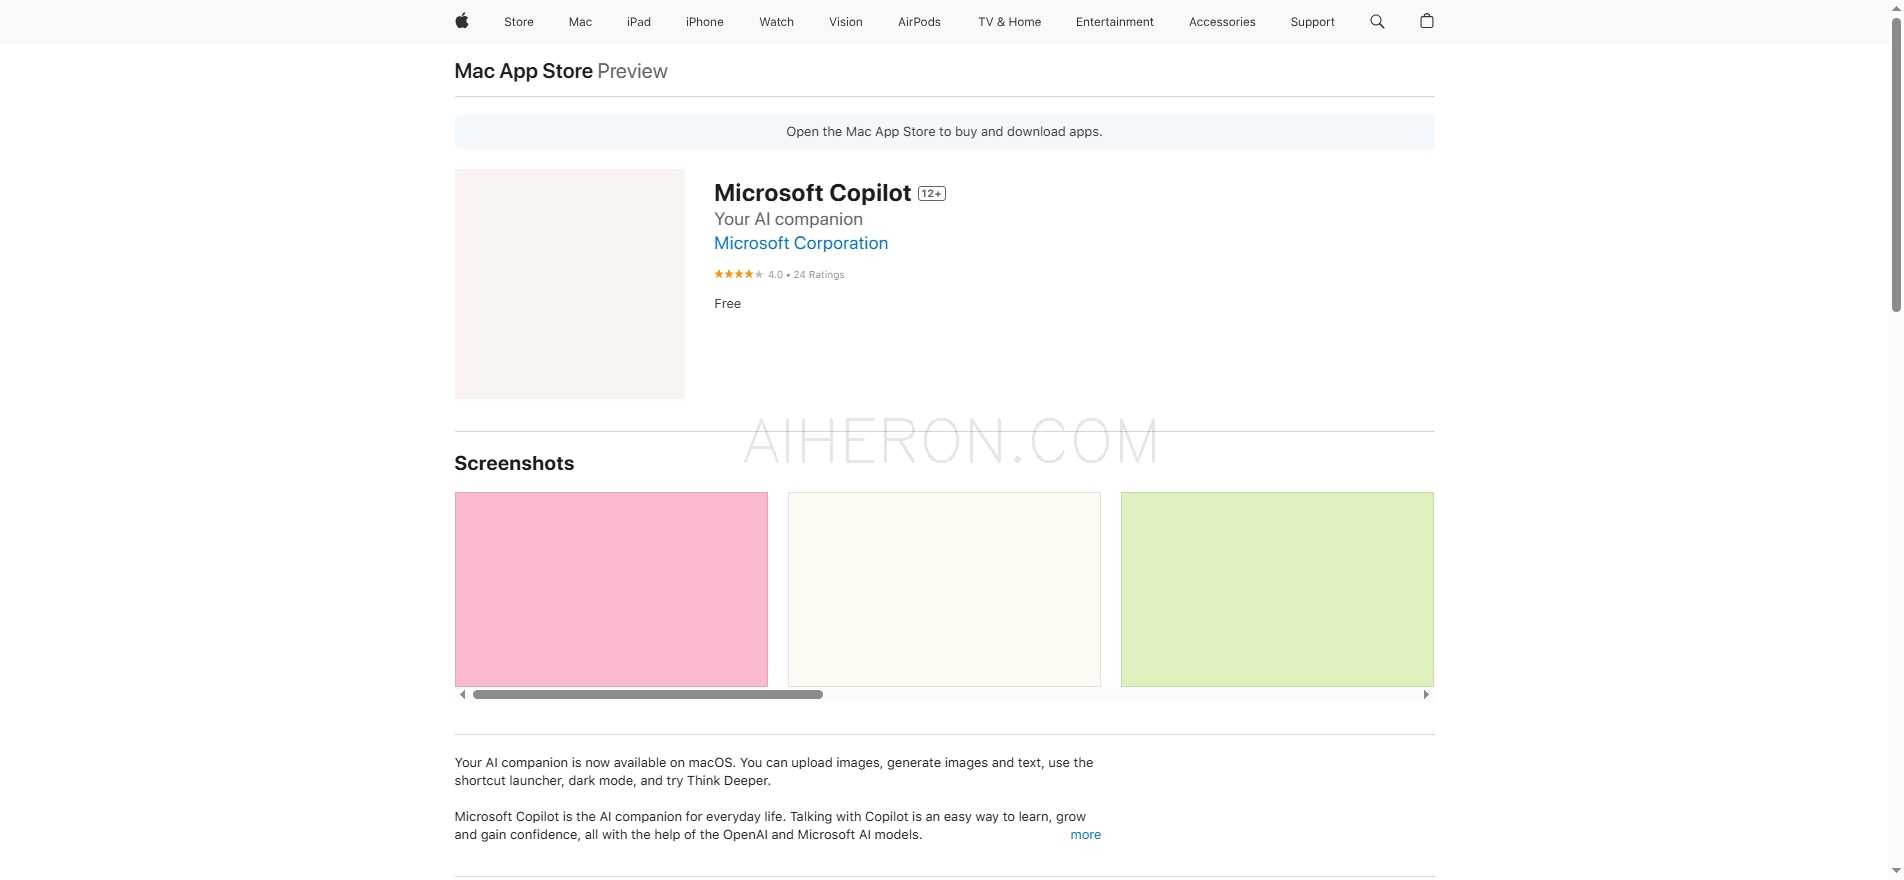Viewport: 1904px width, 880px height.
Task: Click the 24 Ratings text
Action: [819, 274]
